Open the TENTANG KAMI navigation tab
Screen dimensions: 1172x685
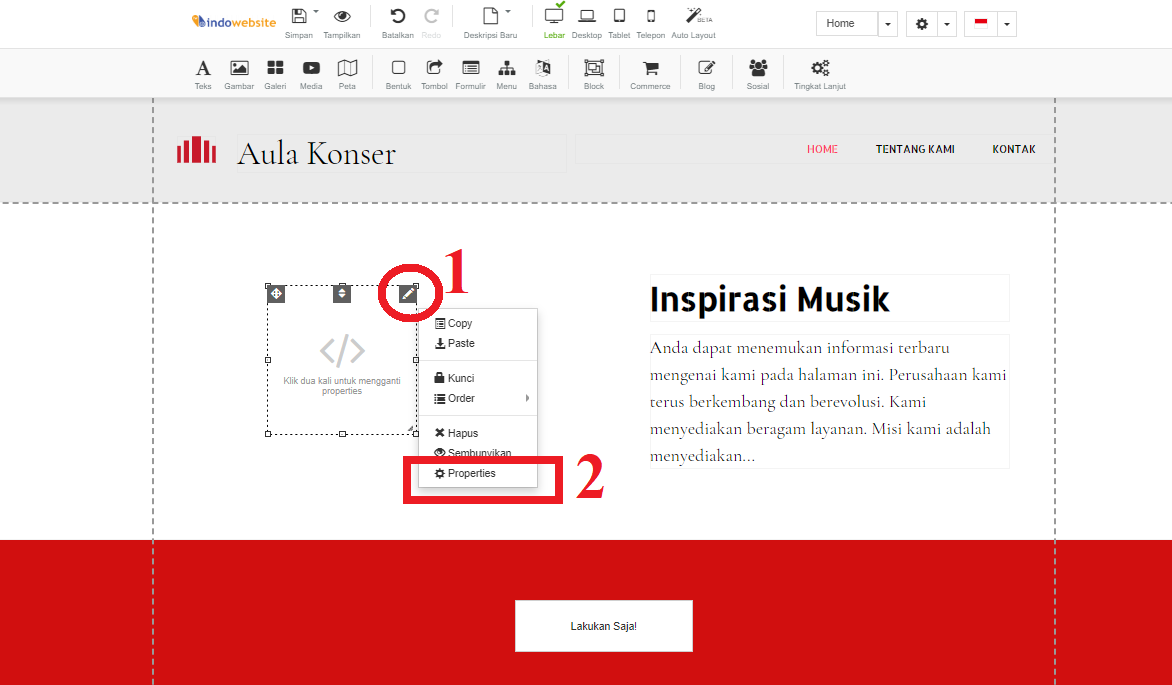tap(915, 148)
